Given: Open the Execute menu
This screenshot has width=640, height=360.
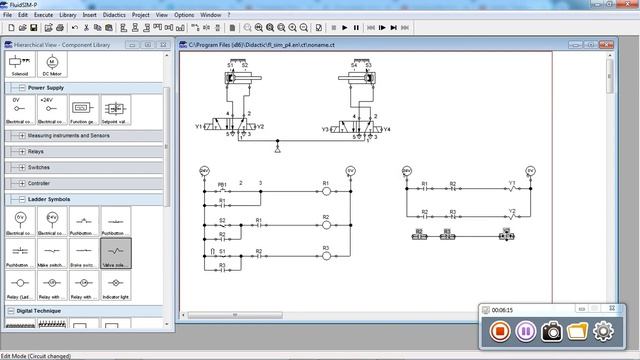Looking at the screenshot, I should 43,15.
